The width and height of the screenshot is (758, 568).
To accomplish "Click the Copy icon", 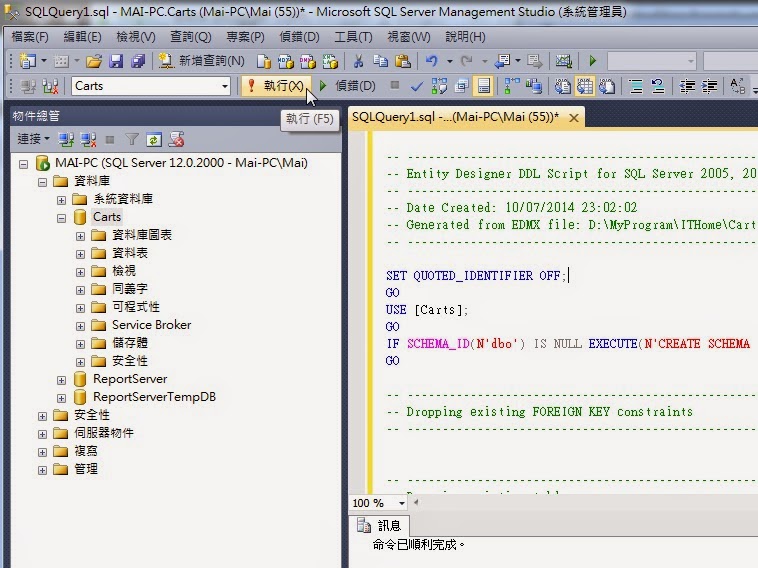I will tap(380, 61).
